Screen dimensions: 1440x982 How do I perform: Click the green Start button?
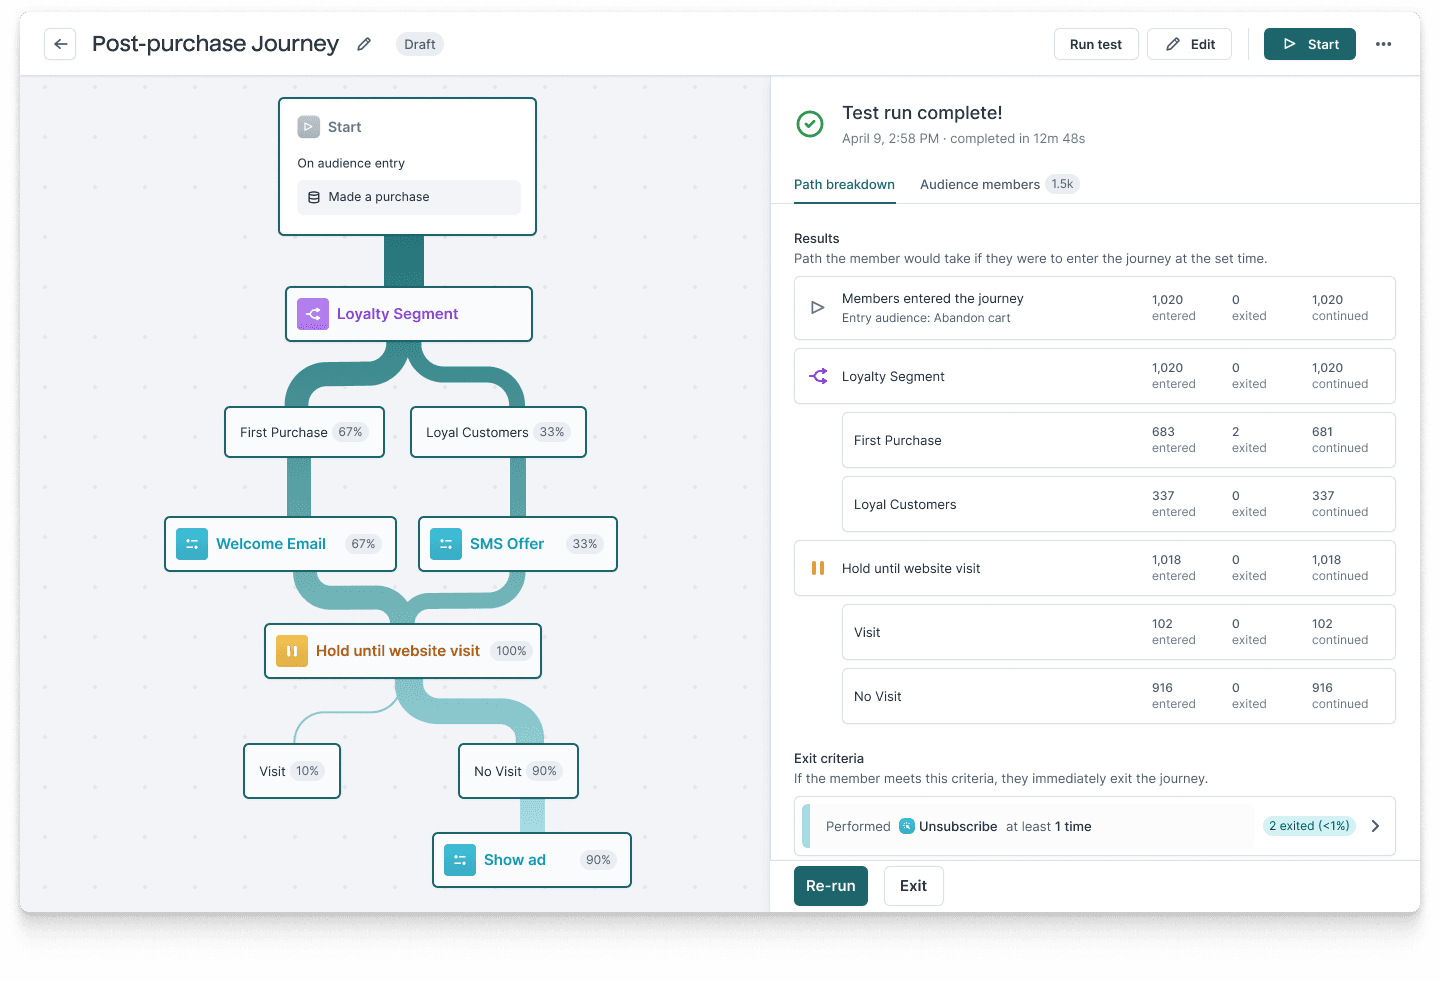click(x=1309, y=44)
